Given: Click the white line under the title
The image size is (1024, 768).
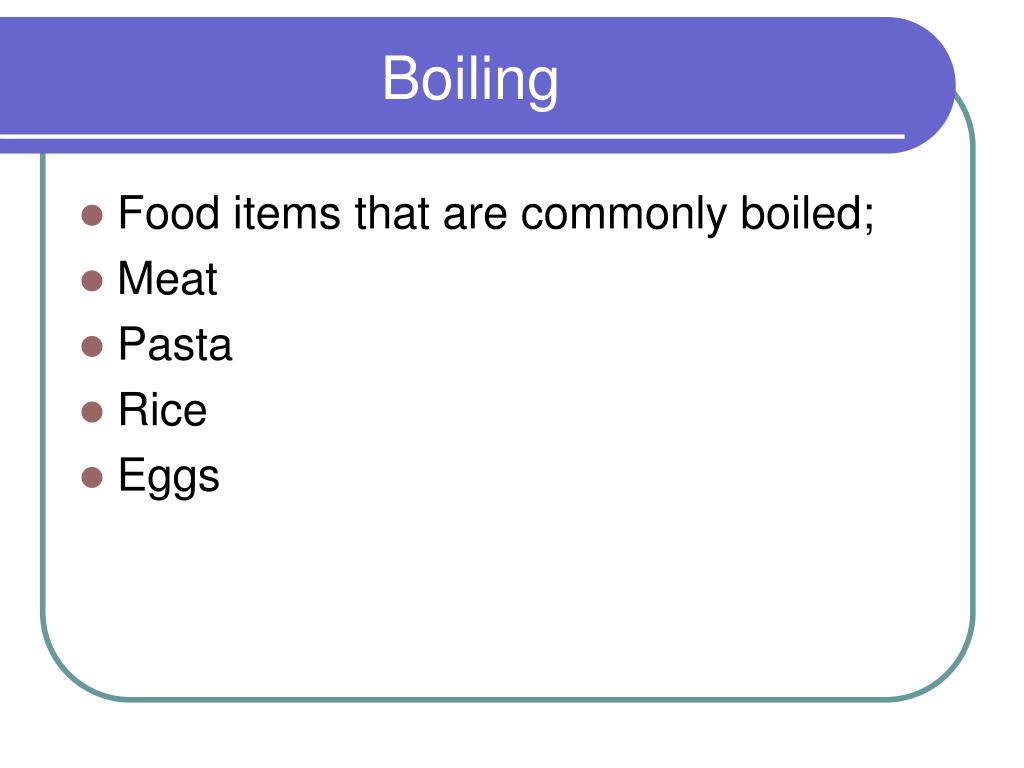Looking at the screenshot, I should pos(452,136).
